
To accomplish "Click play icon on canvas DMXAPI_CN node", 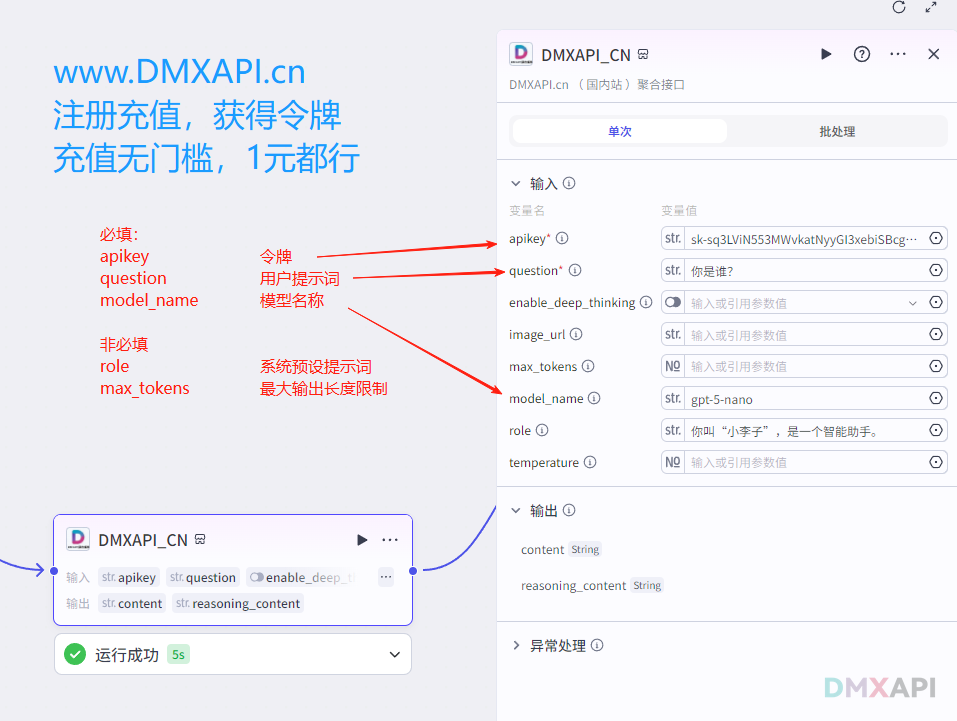I will point(362,540).
